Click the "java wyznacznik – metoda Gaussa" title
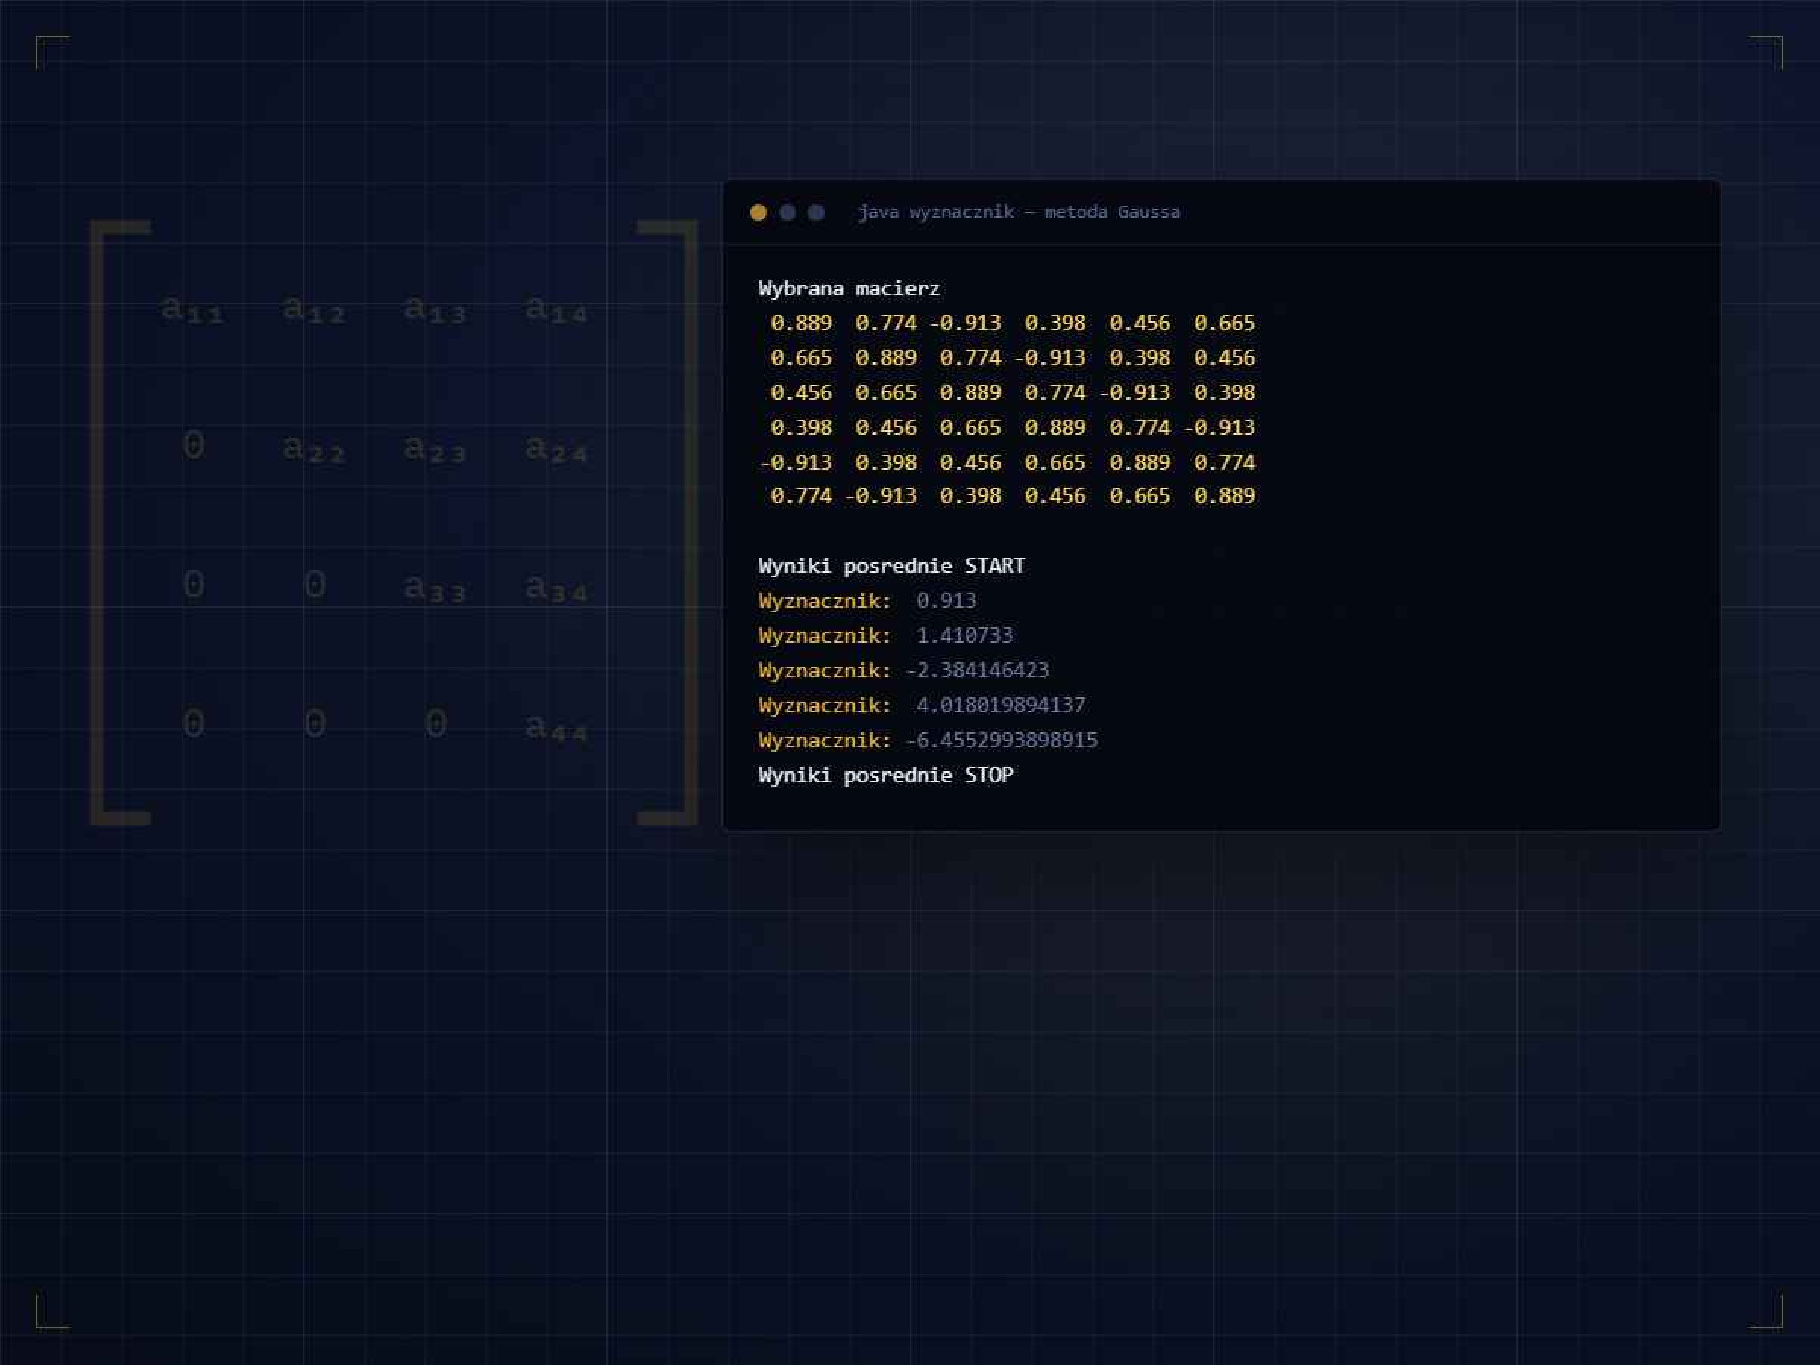The image size is (1820, 1365). pyautogui.click(x=1019, y=212)
